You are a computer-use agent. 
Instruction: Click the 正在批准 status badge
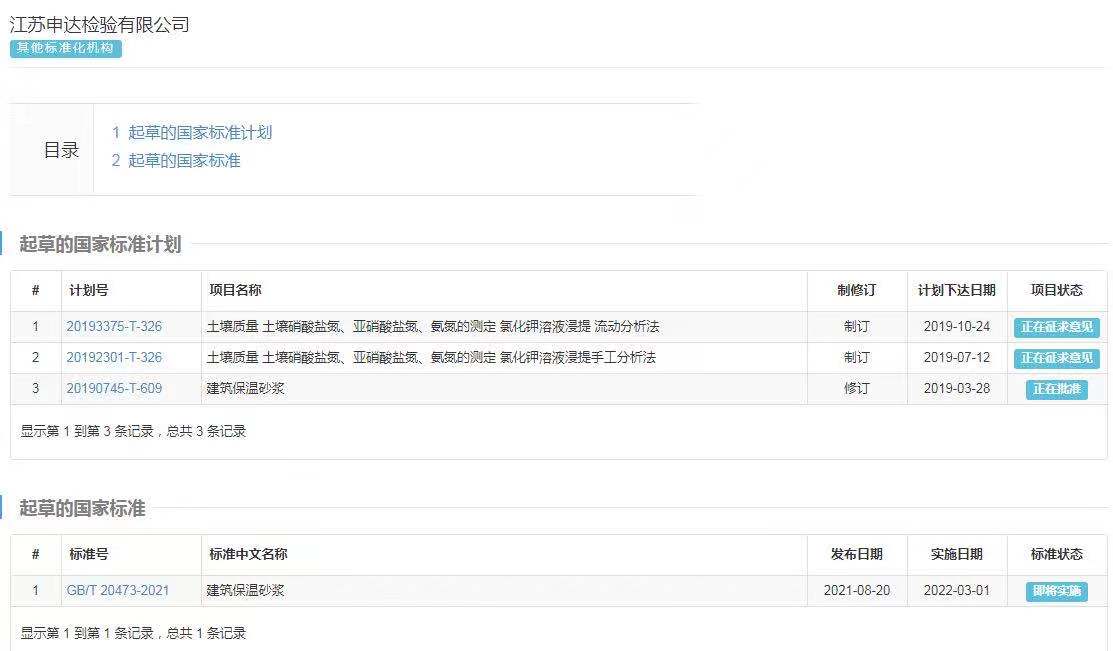point(1056,390)
